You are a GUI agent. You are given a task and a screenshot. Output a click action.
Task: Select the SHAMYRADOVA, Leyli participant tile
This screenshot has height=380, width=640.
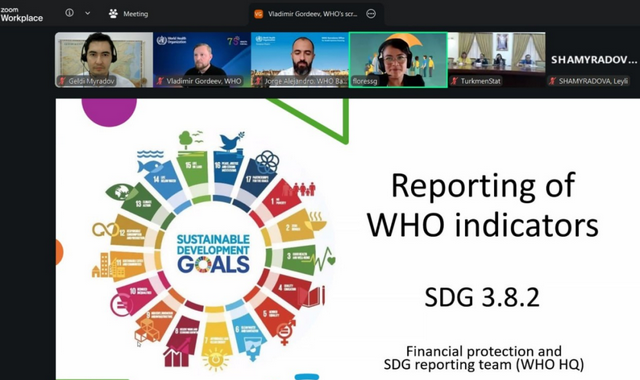click(593, 60)
